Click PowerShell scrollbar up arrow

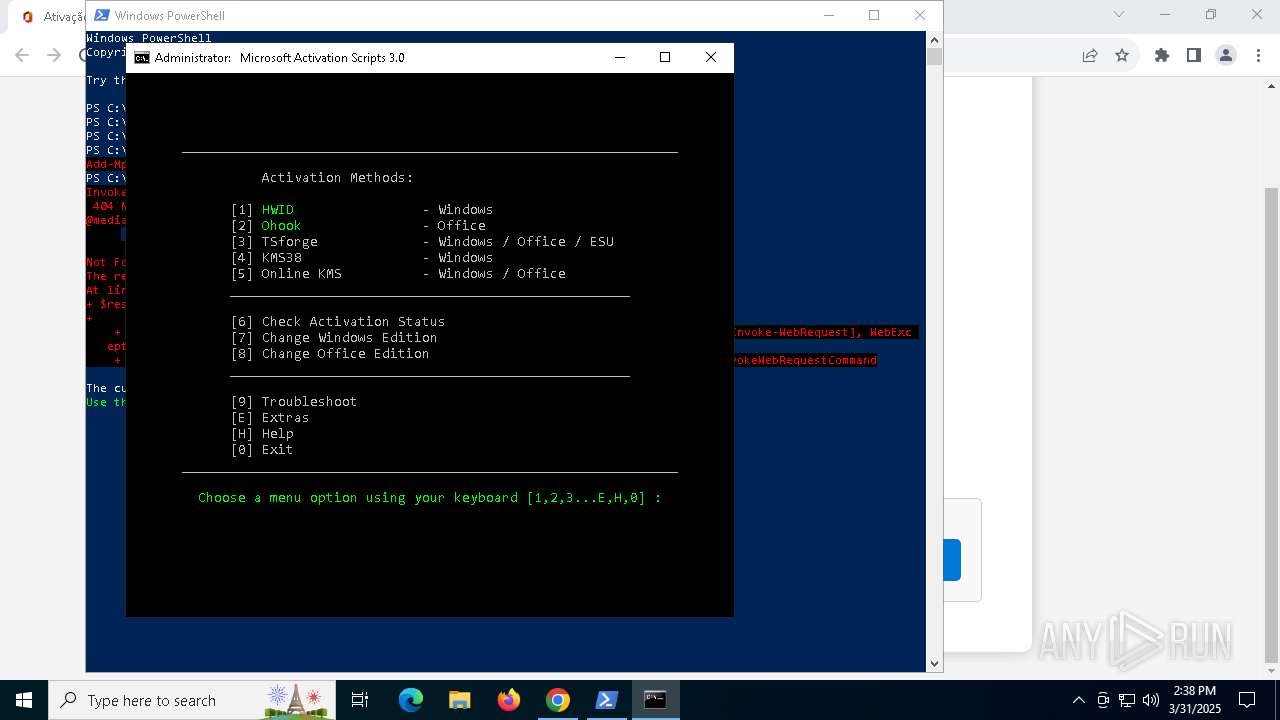(934, 40)
